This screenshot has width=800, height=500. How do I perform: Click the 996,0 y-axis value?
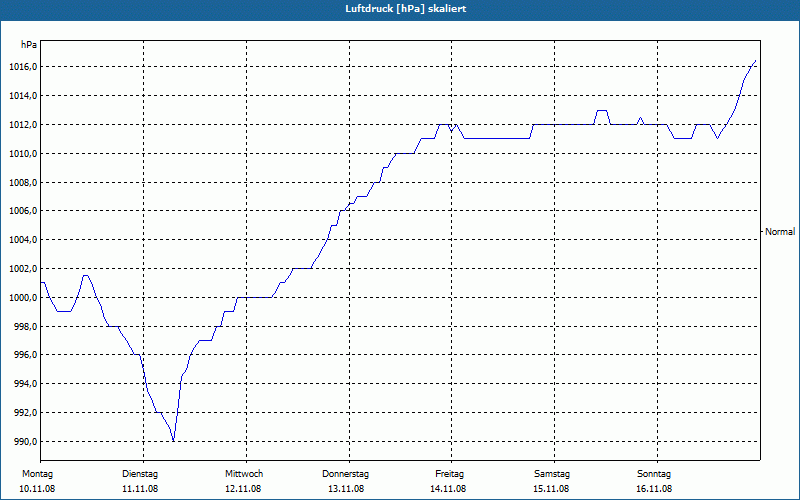25,355
